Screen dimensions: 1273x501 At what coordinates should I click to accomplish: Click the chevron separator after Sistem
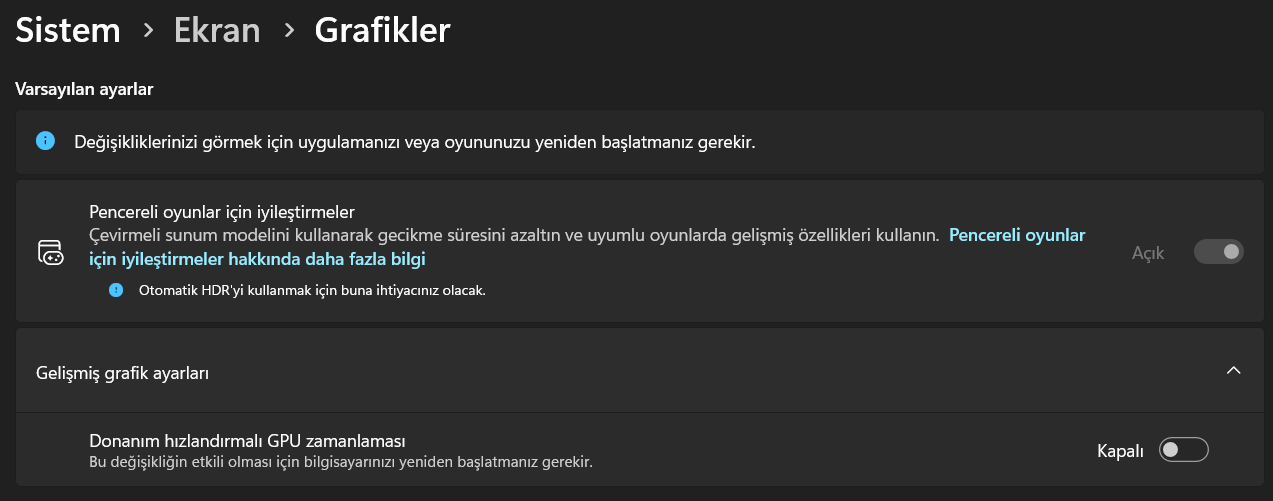pyautogui.click(x=148, y=31)
